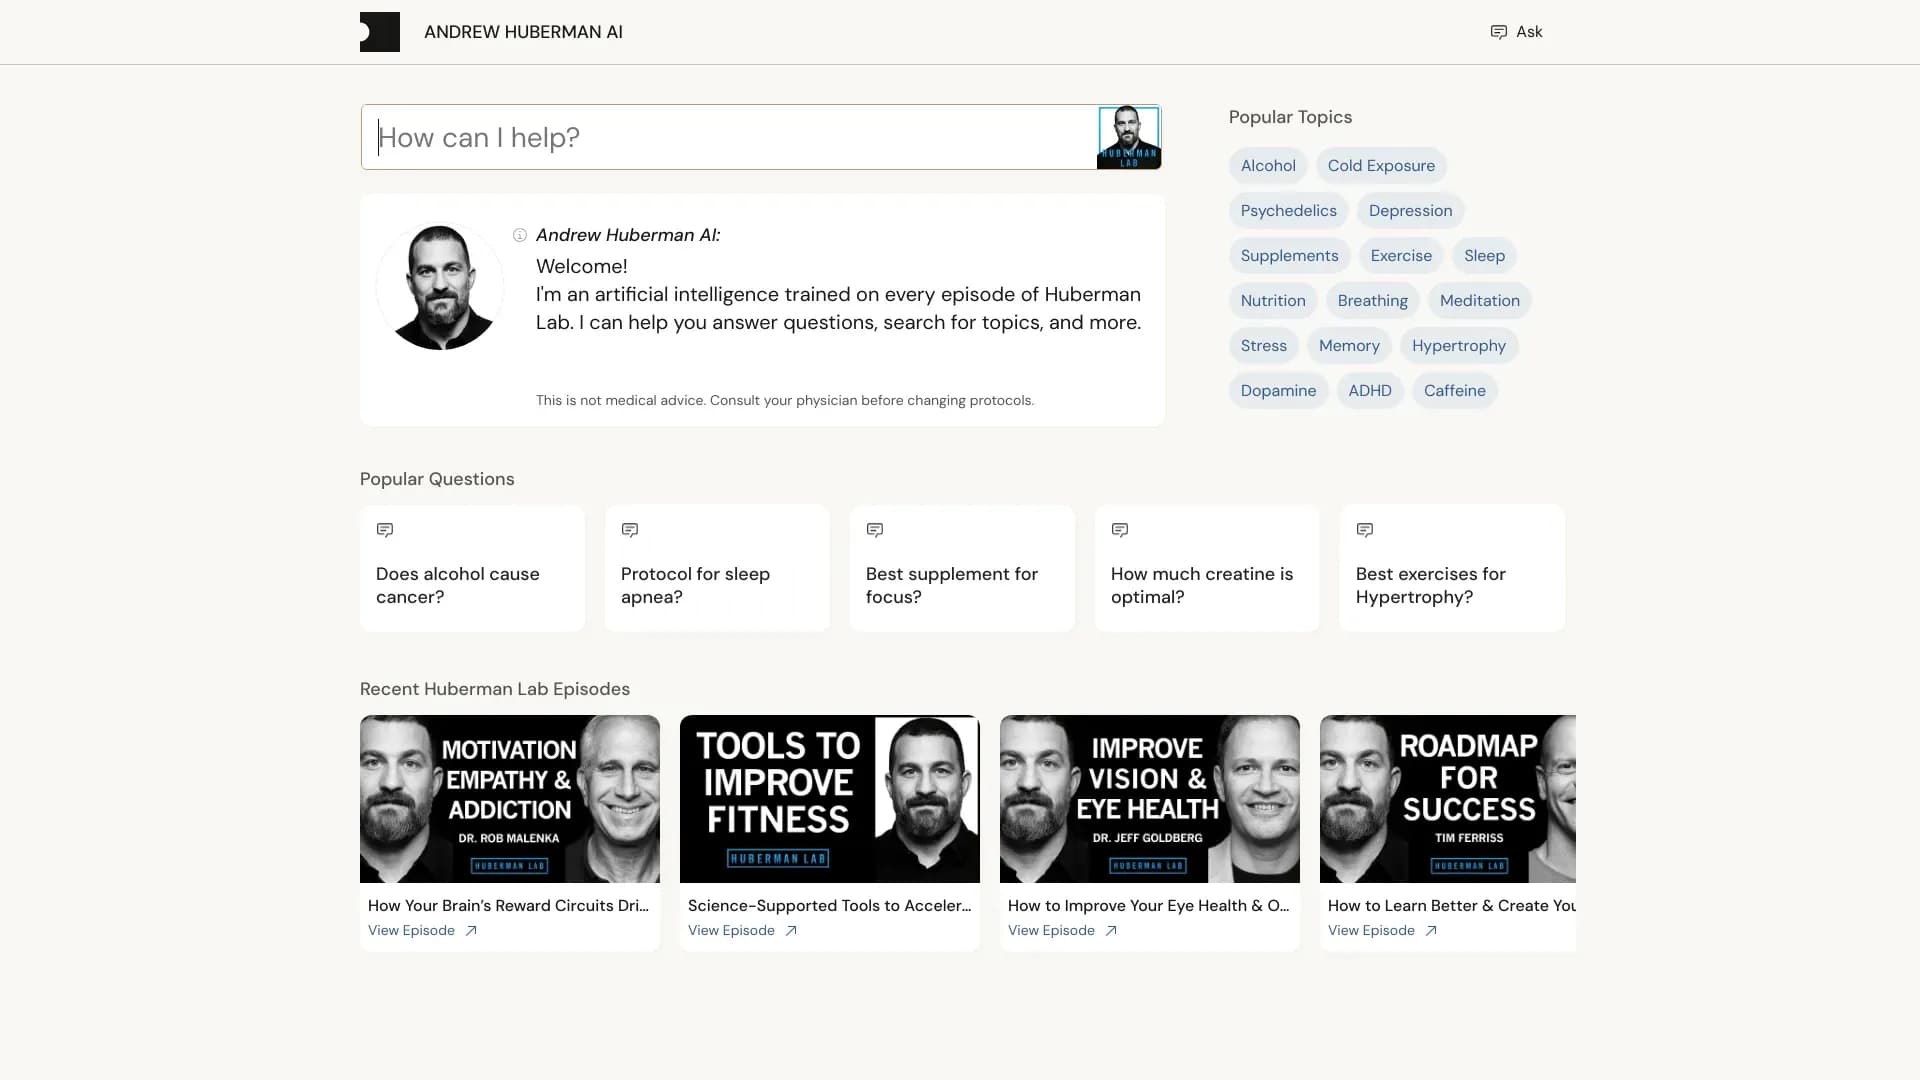Click arrow icon for Reward Circuits episode

click(x=471, y=931)
